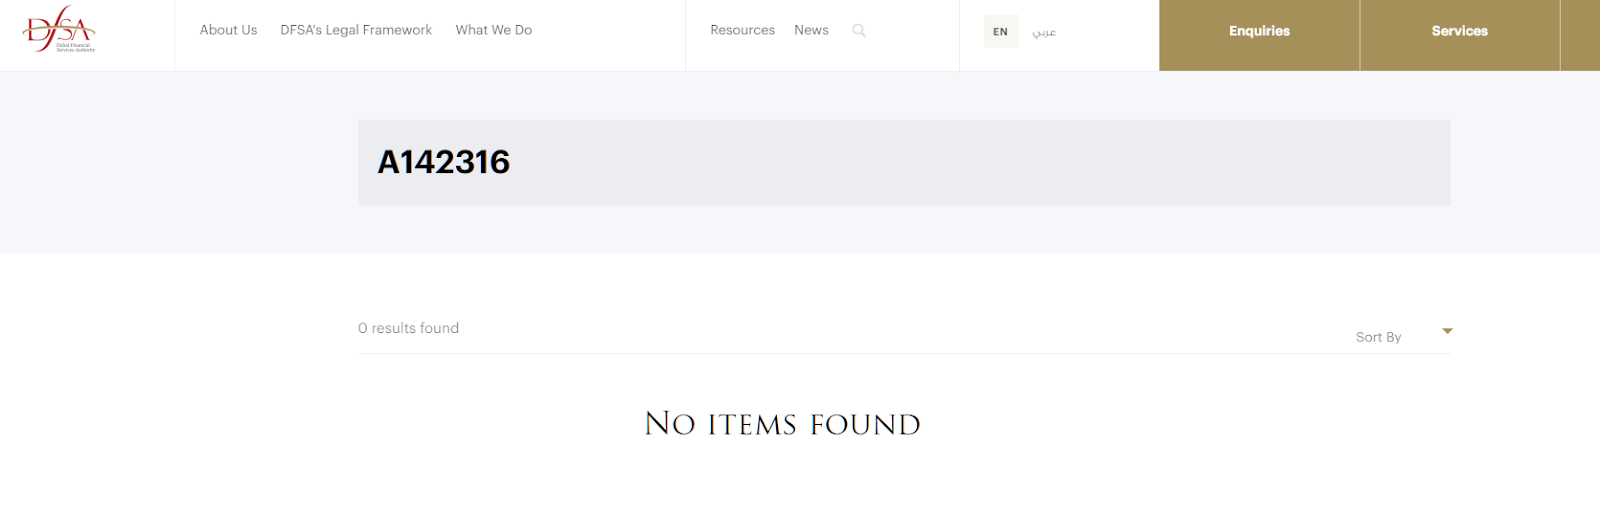This screenshot has width=1600, height=514.
Task: Expand the Sort By arrow
Action: click(1447, 331)
